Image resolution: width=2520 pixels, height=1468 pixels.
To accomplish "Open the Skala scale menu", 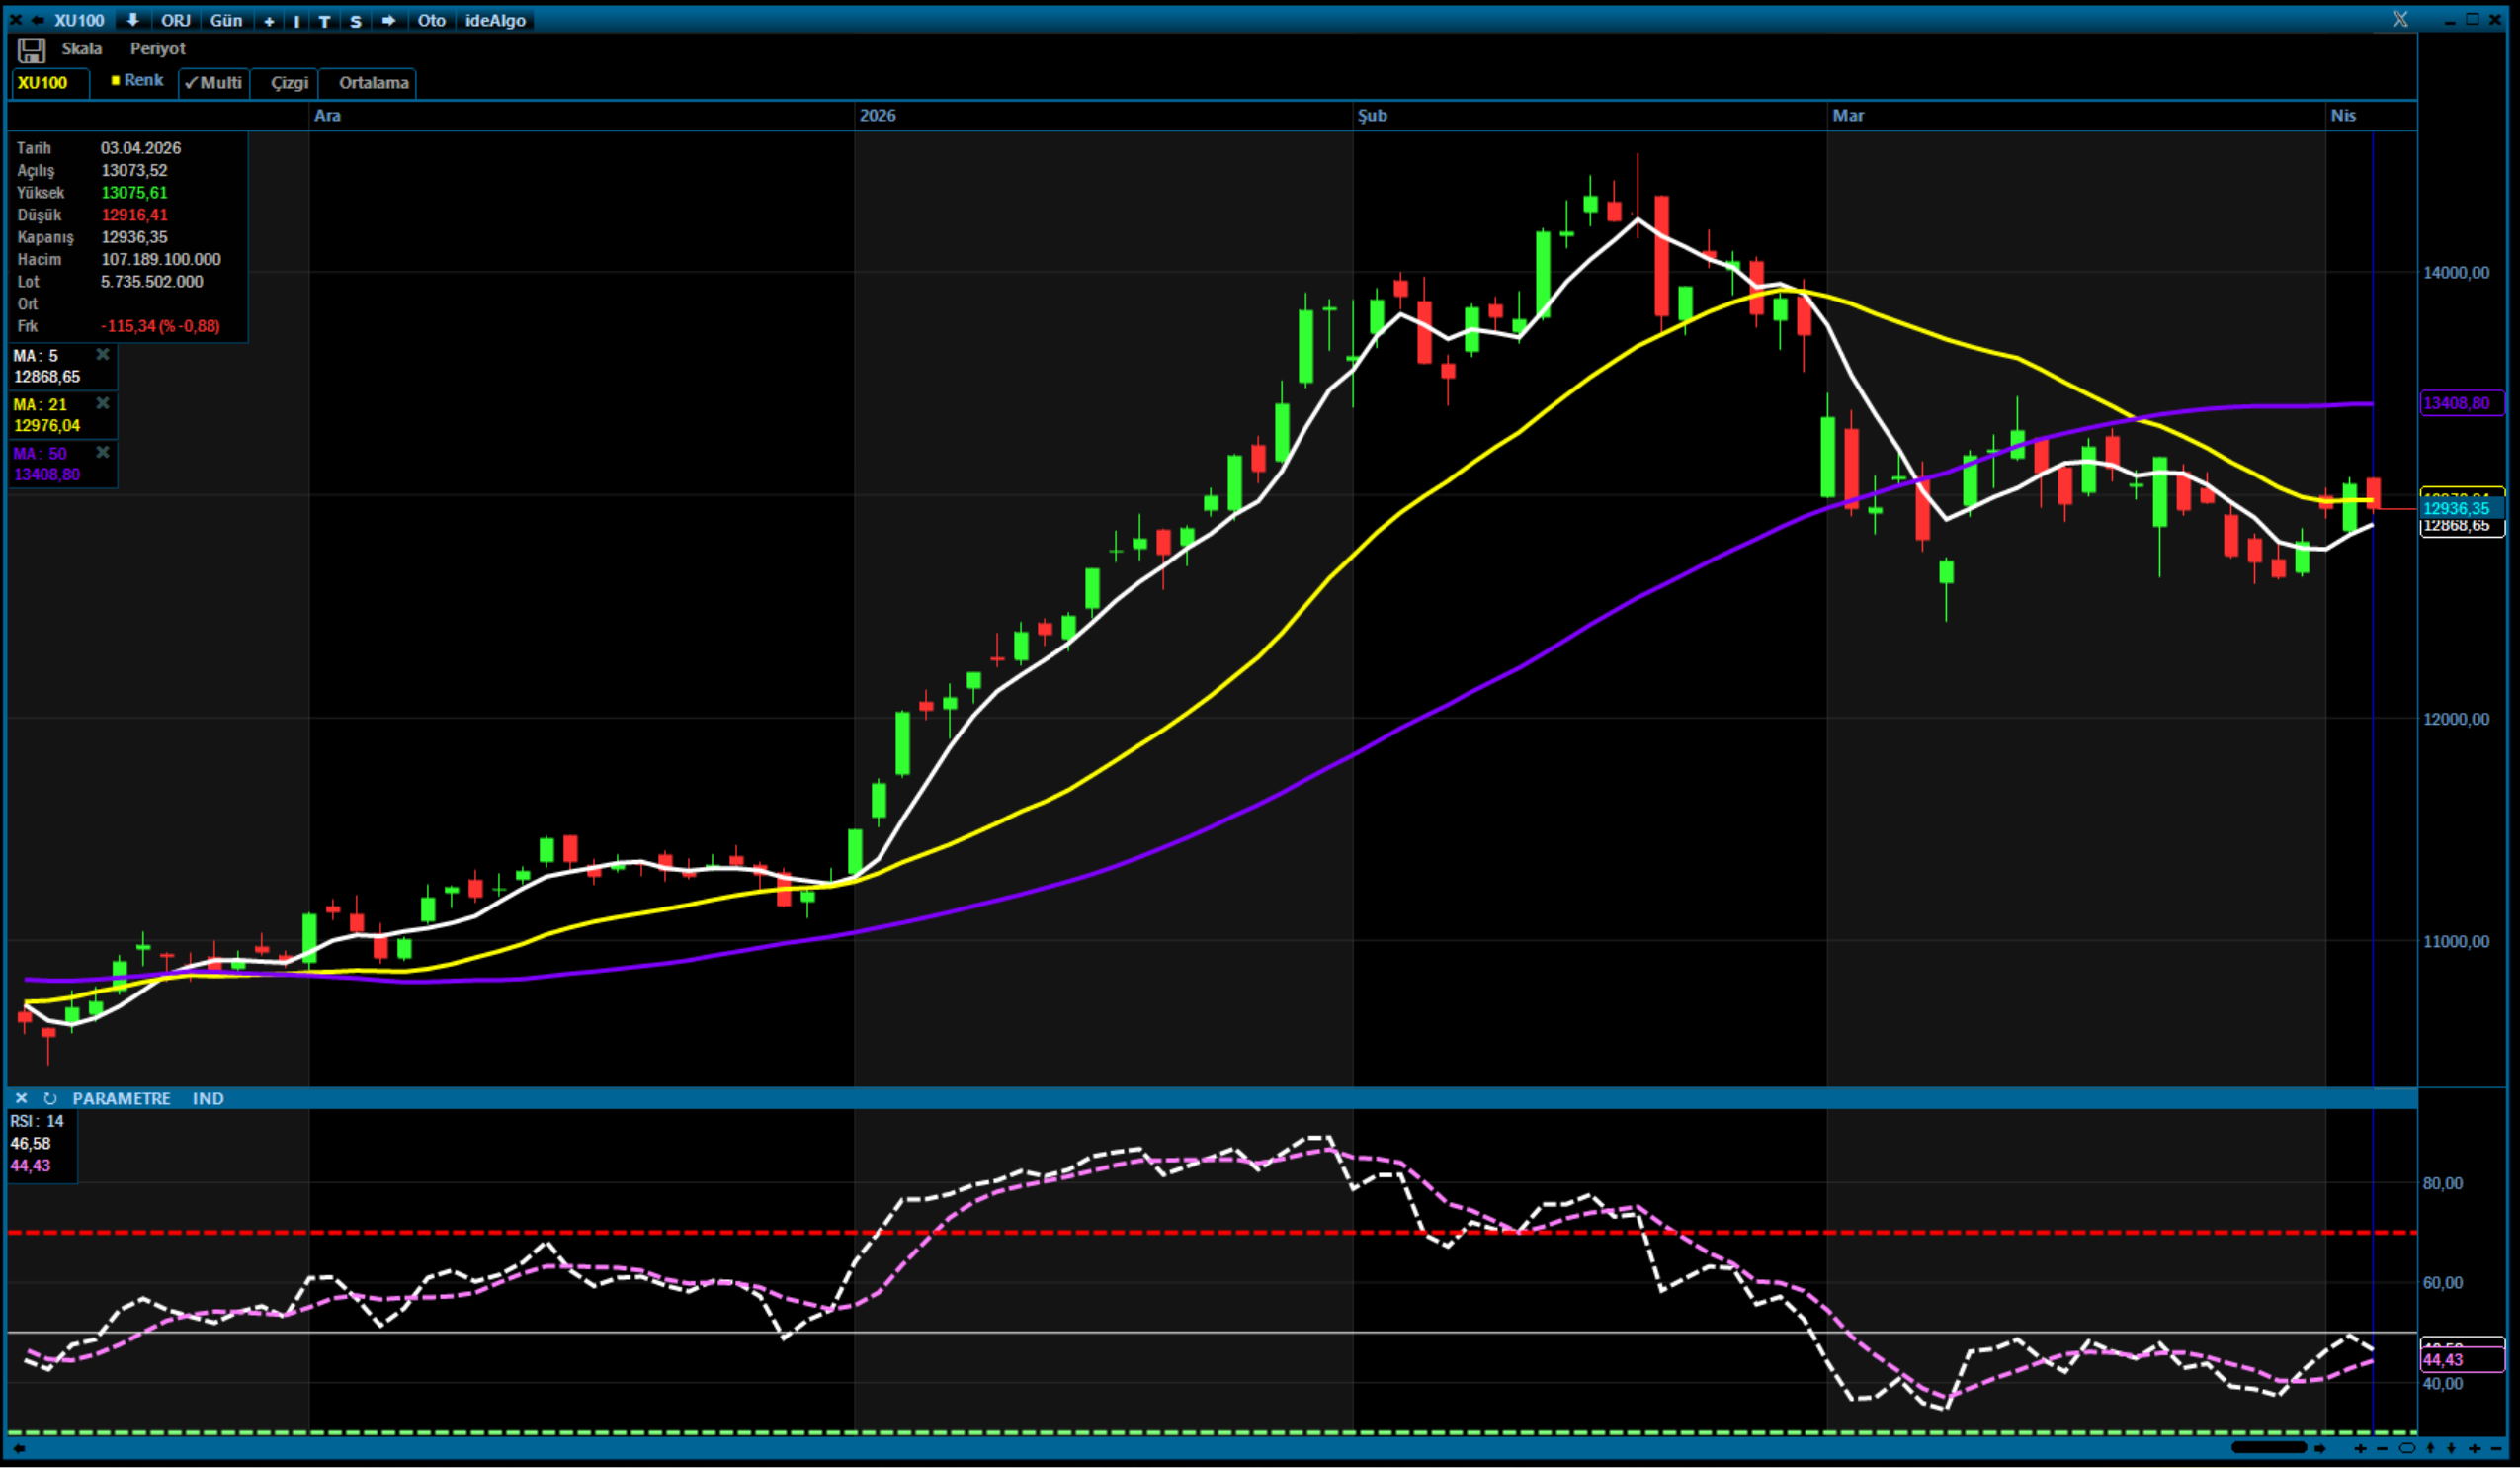I will (83, 49).
